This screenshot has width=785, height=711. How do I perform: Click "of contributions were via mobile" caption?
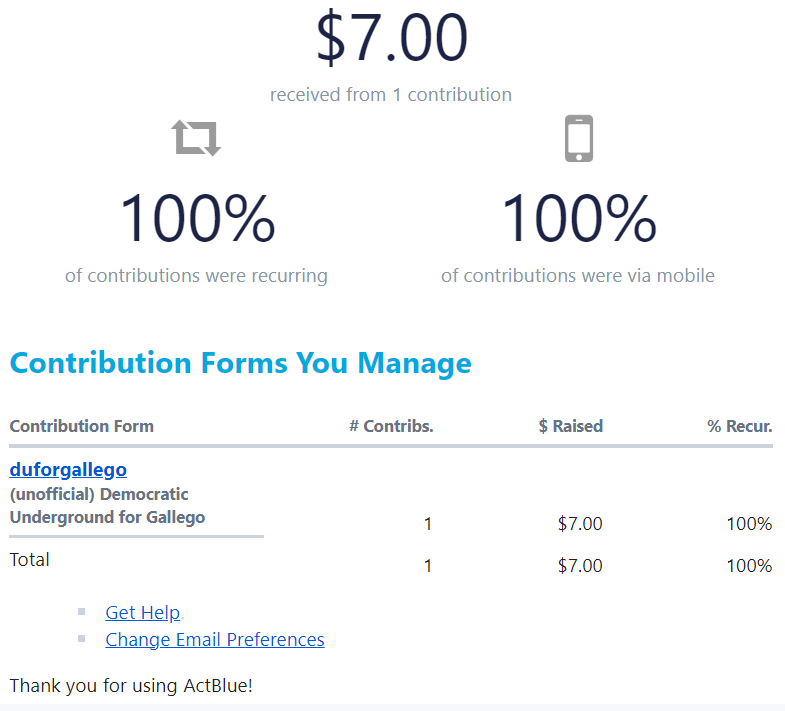tap(578, 275)
